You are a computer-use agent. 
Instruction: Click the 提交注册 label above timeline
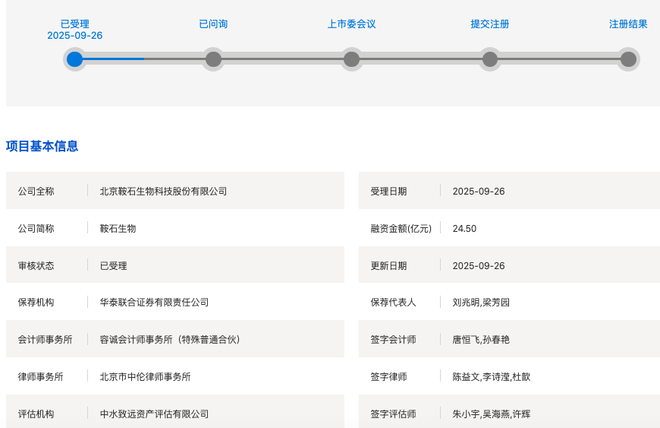pos(490,24)
